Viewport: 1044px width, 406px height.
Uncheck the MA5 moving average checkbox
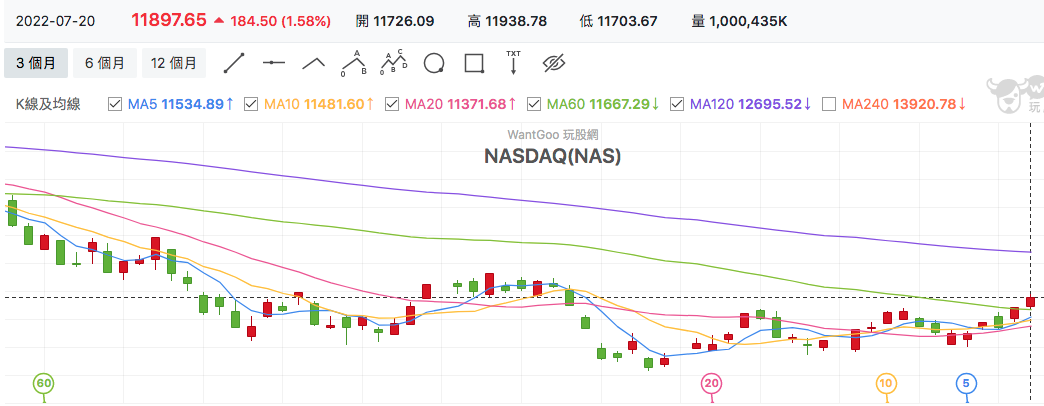click(115, 104)
